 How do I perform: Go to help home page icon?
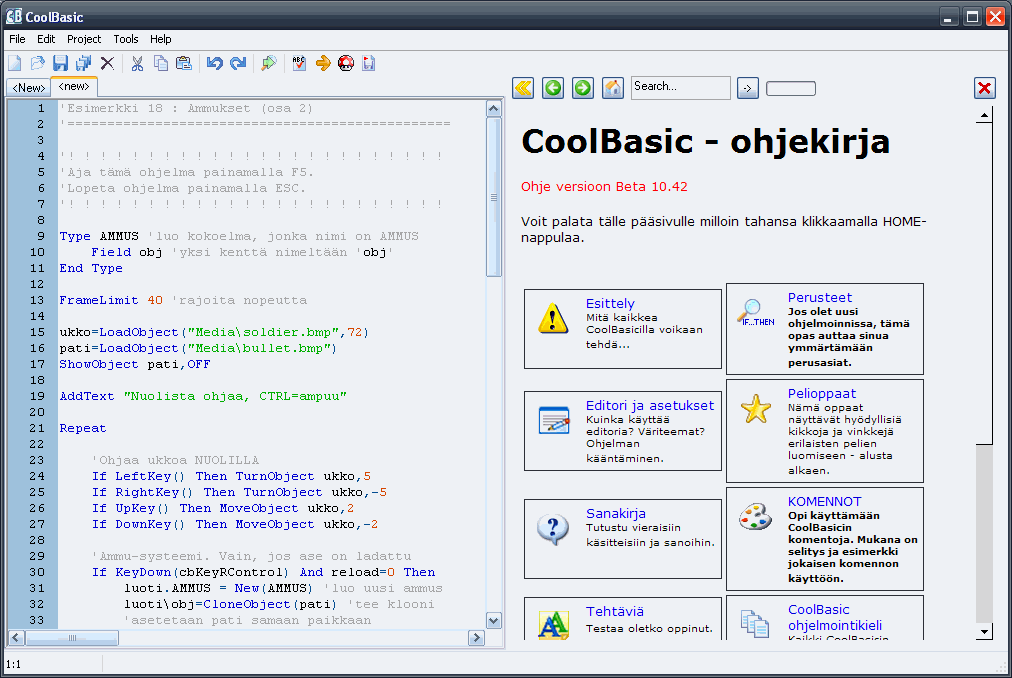tap(612, 88)
